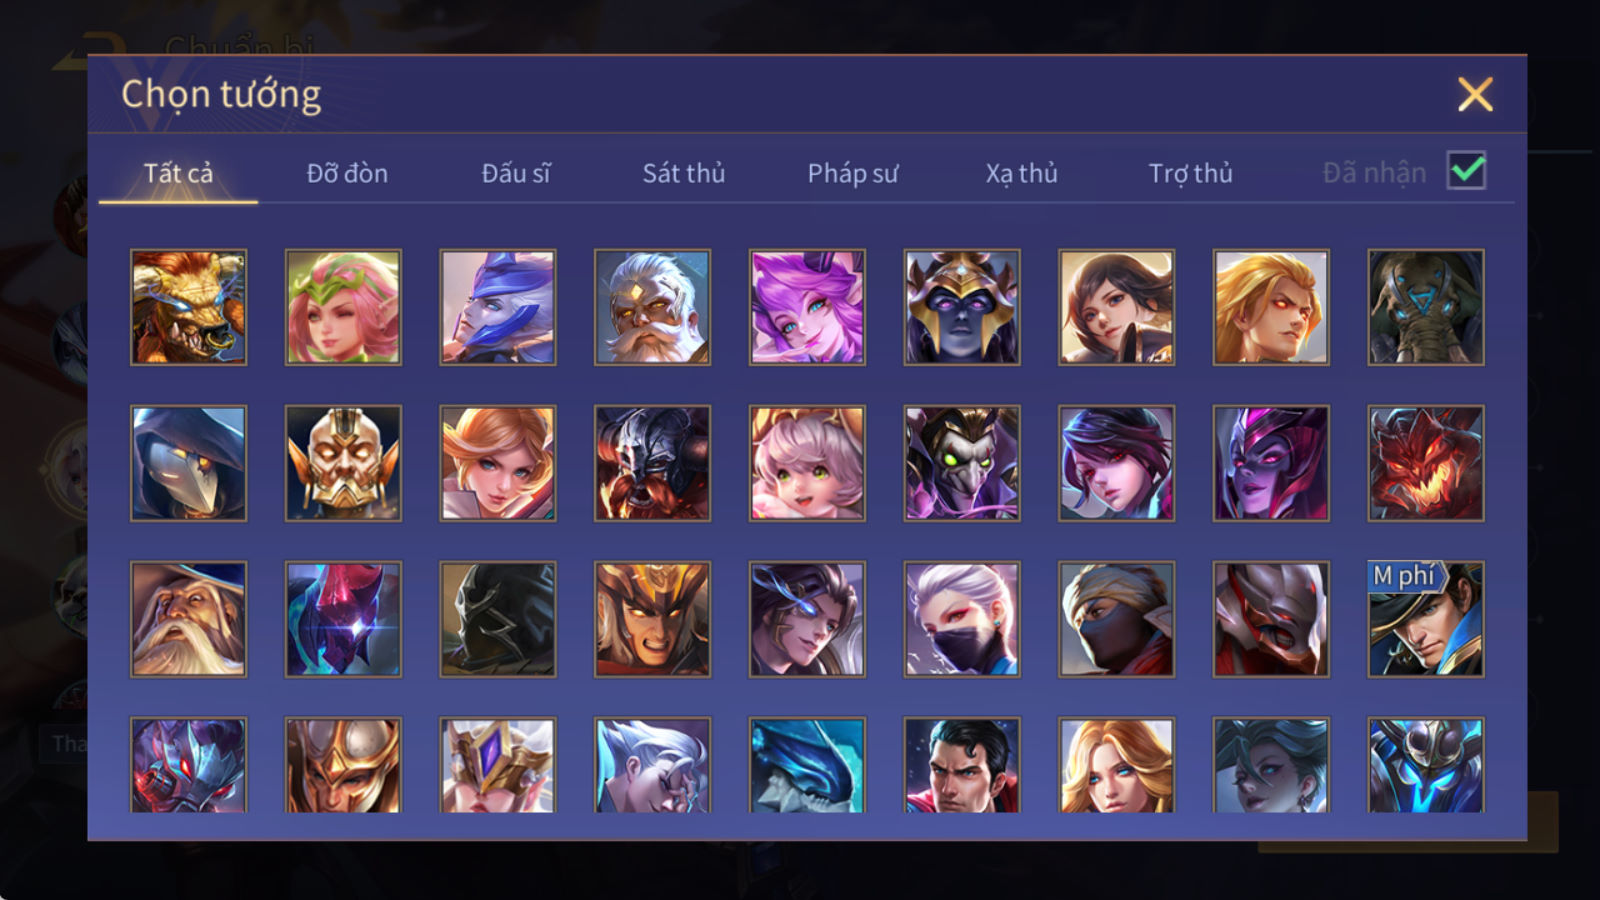Screen dimensions: 1600x900
Task: Filter heroes with the 'Đấu sĩ' tab
Action: point(516,173)
